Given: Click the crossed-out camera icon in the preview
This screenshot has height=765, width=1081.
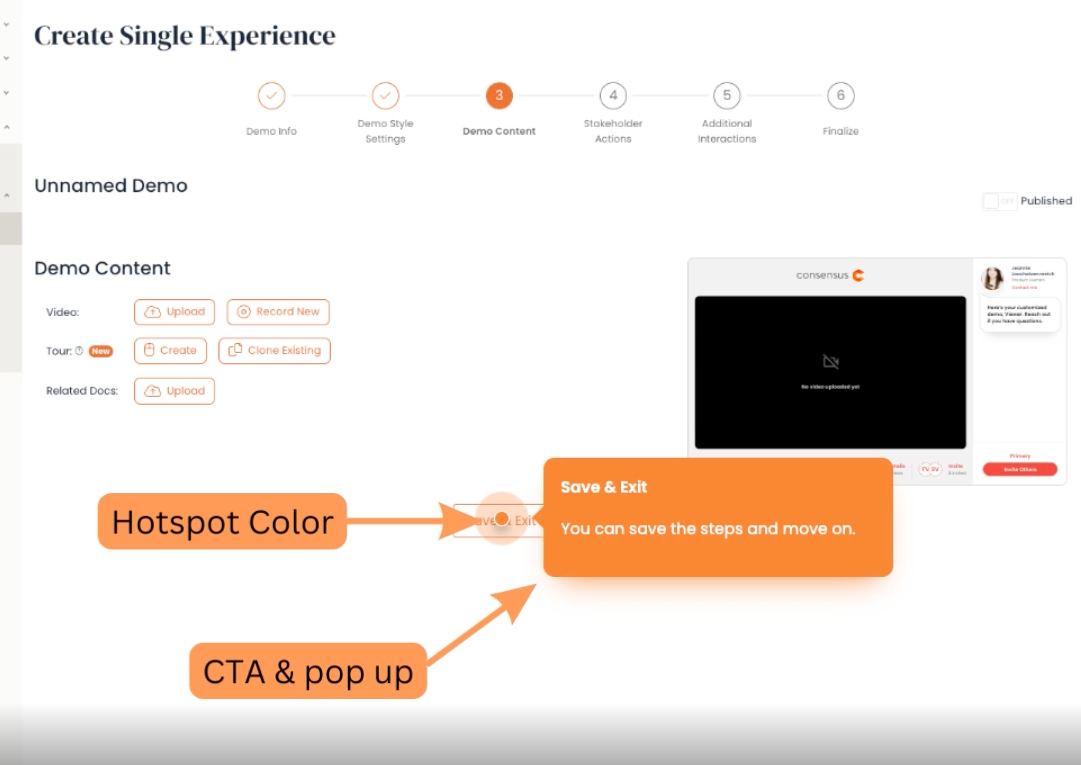Looking at the screenshot, I should tap(831, 362).
